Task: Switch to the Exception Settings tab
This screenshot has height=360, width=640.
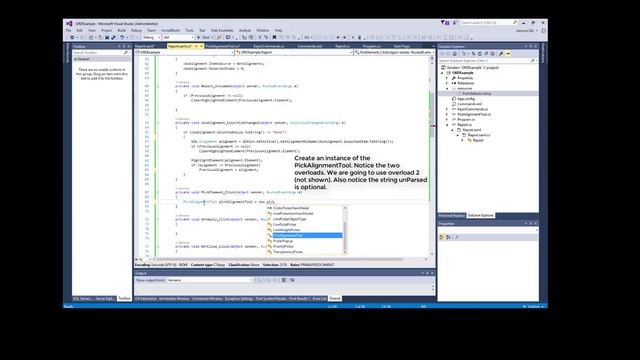Action: 239,298
